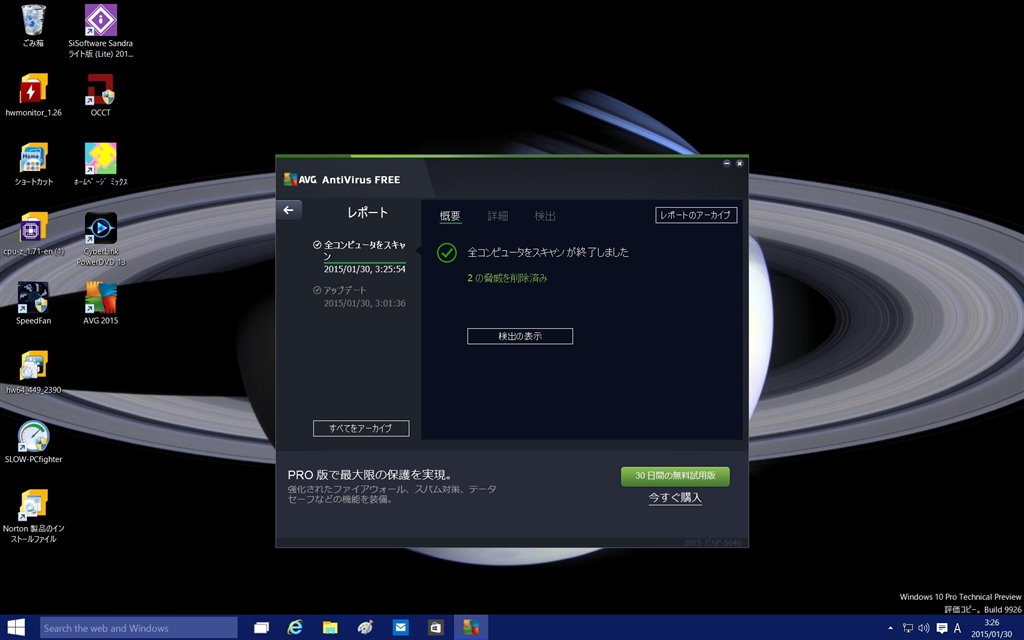The width and height of the screenshot is (1024, 640).
Task: Click the PRO 版で最大限の保護を実現 banner text
Action: [x=370, y=475]
